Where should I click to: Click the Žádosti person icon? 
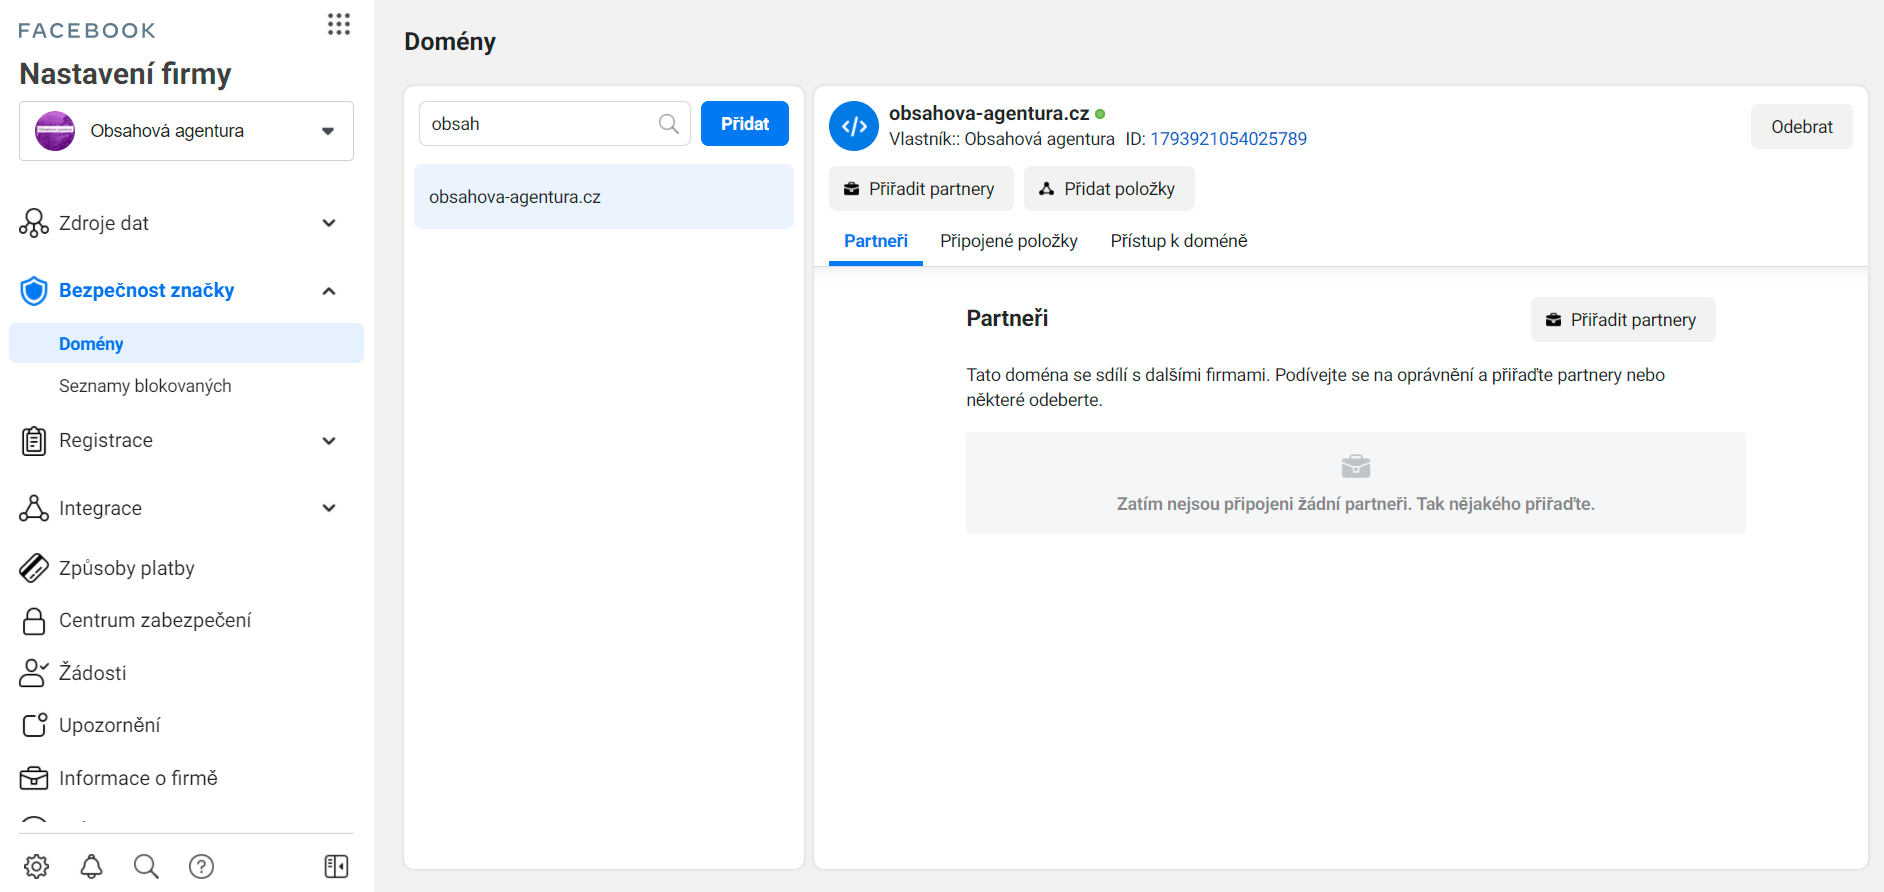(34, 673)
